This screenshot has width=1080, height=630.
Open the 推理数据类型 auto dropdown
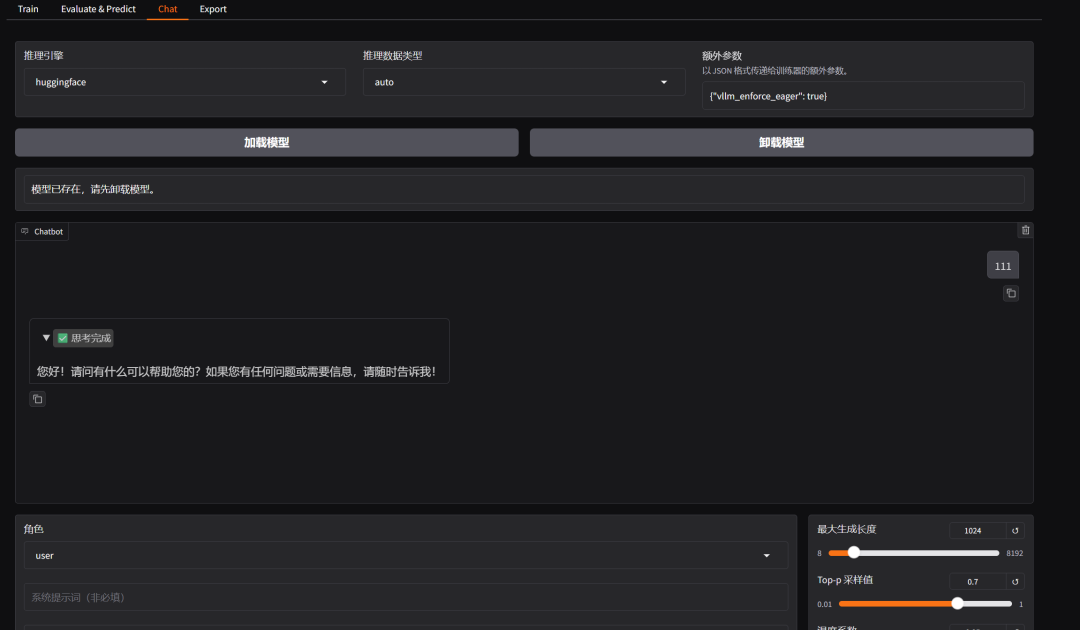coord(523,82)
